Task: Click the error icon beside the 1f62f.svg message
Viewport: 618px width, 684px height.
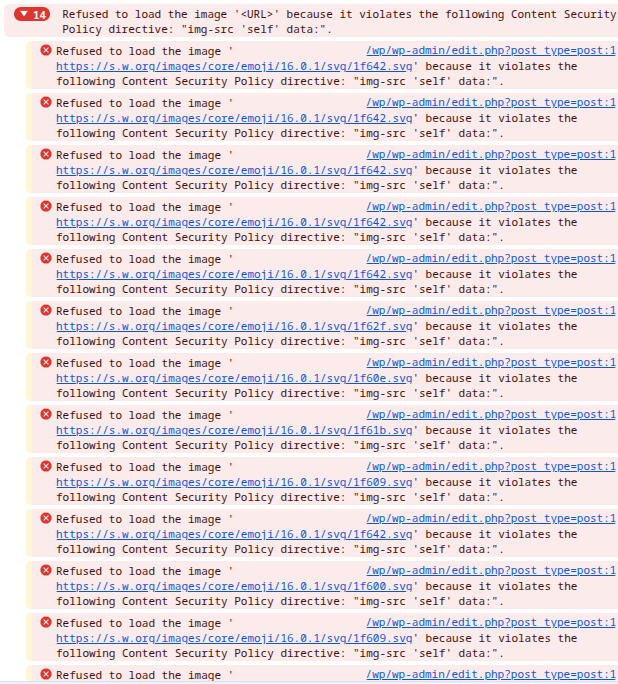Action: [x=46, y=310]
